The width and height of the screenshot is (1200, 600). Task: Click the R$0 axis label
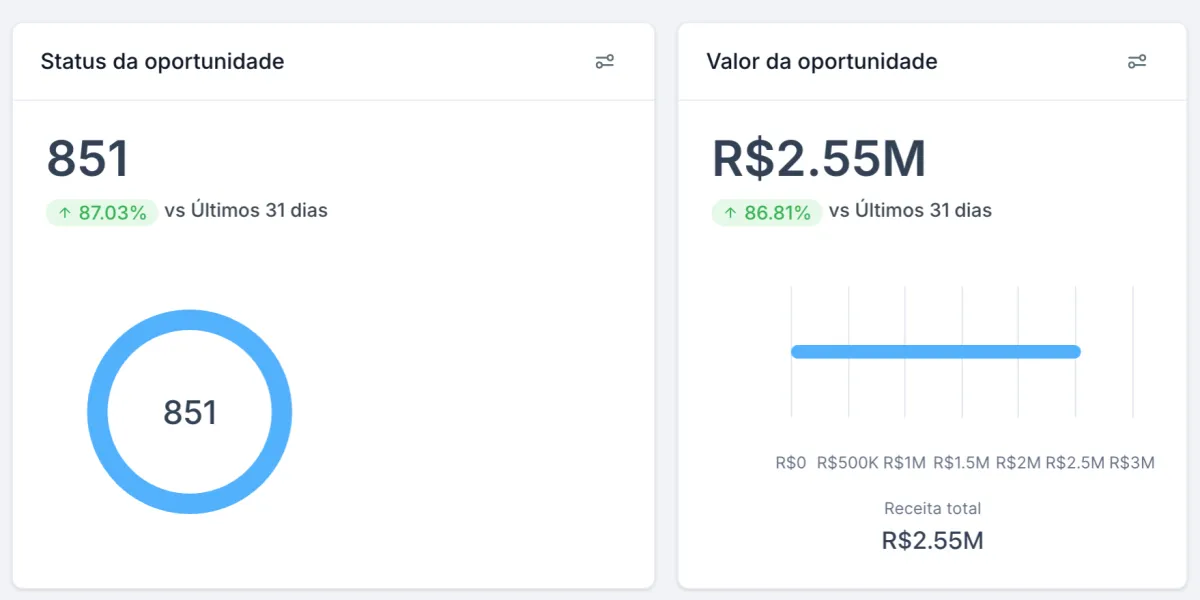[x=791, y=463]
